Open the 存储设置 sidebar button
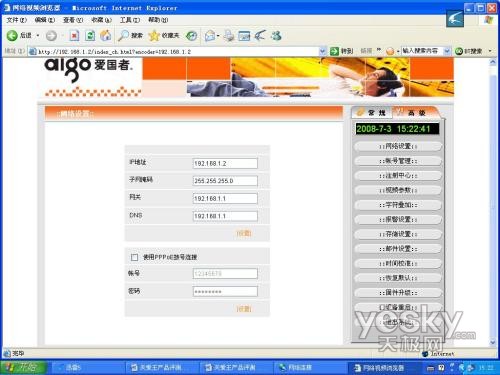This screenshot has width=500, height=375. [x=398, y=234]
